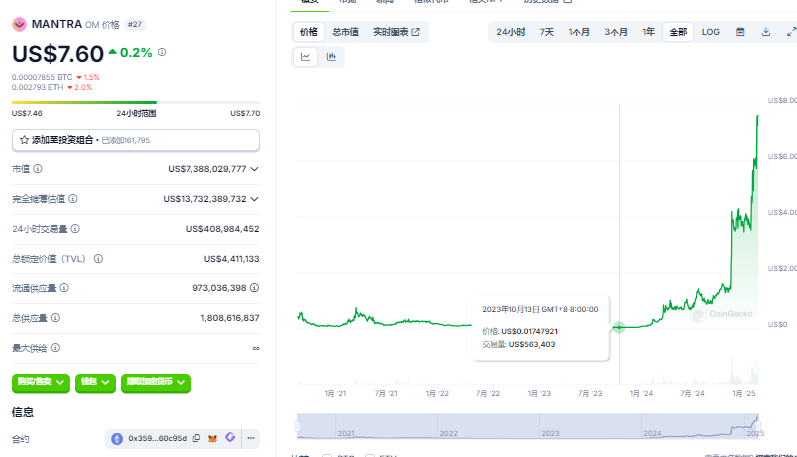Viewport: 797px width, 457px height.
Task: Toggle the LOG scale on the chart
Action: 710,32
